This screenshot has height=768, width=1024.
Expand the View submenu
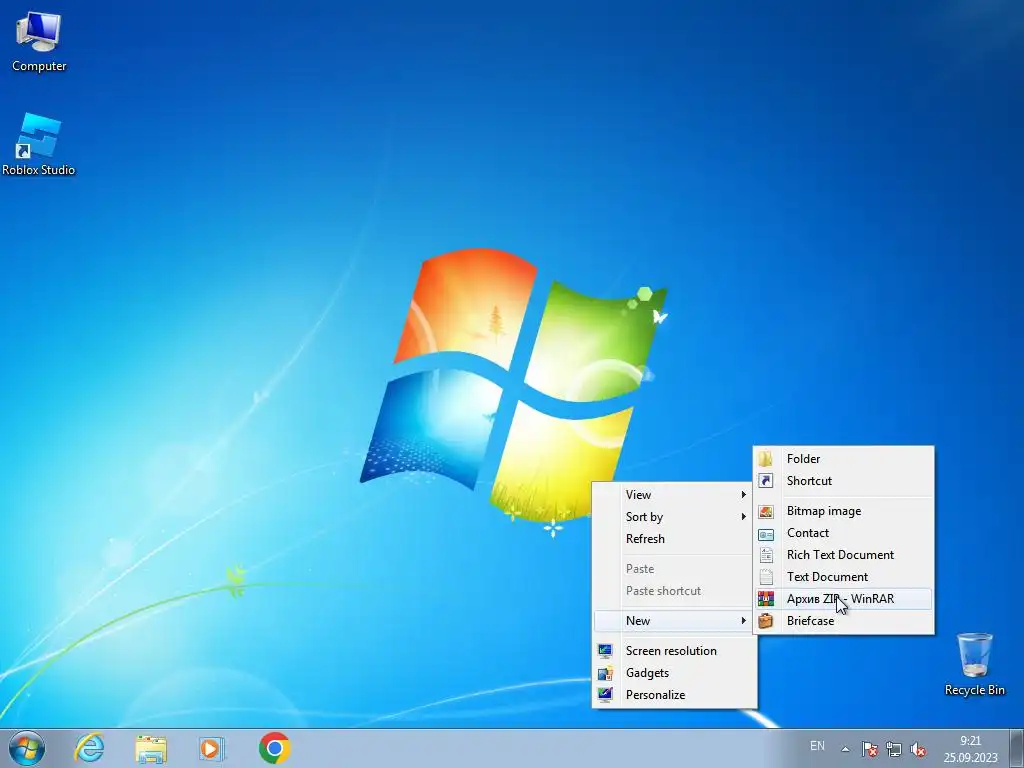click(x=674, y=494)
